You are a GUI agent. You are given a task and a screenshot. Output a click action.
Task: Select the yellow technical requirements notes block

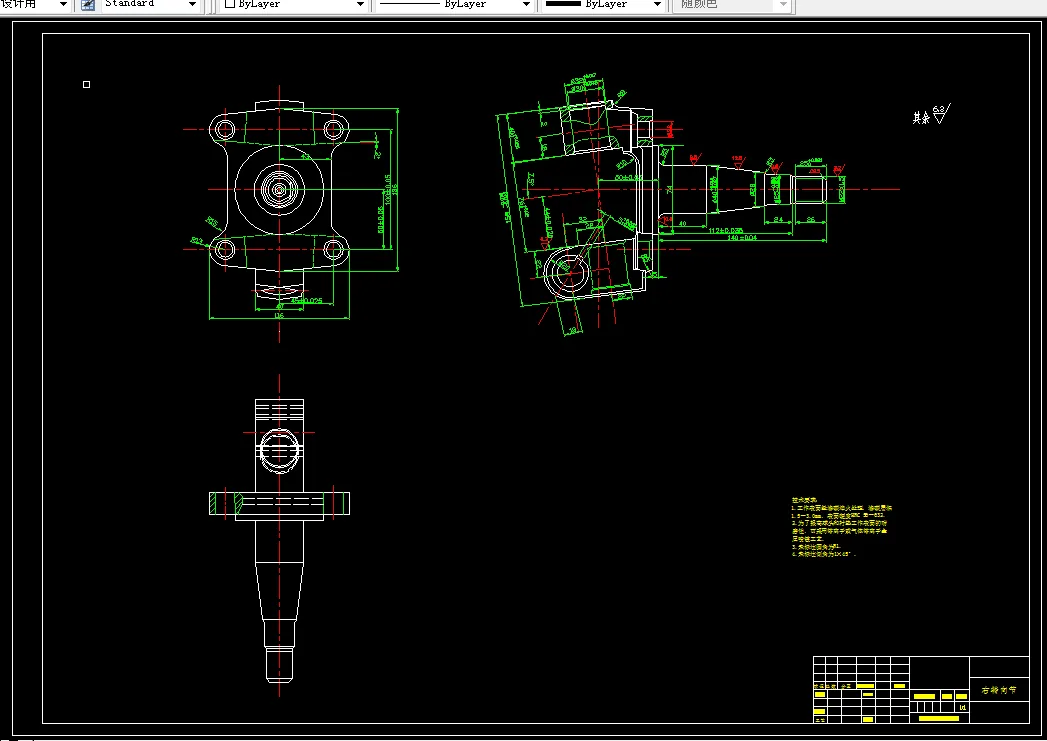(x=841, y=527)
